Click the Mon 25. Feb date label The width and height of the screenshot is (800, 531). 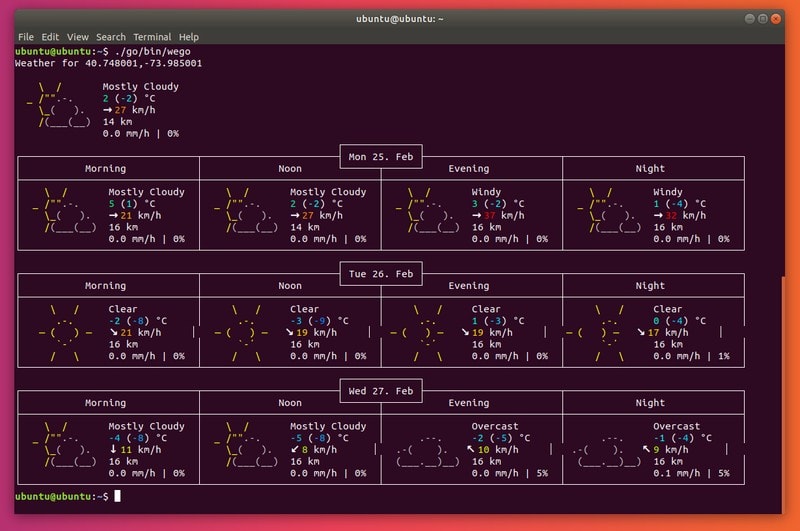click(x=380, y=157)
